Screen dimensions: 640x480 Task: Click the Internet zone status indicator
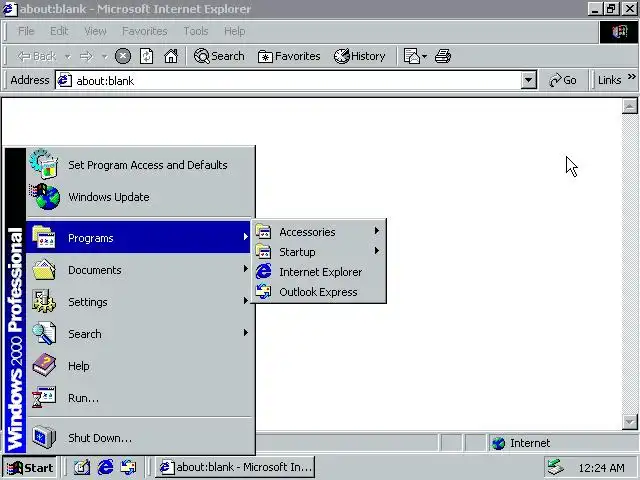(x=563, y=443)
